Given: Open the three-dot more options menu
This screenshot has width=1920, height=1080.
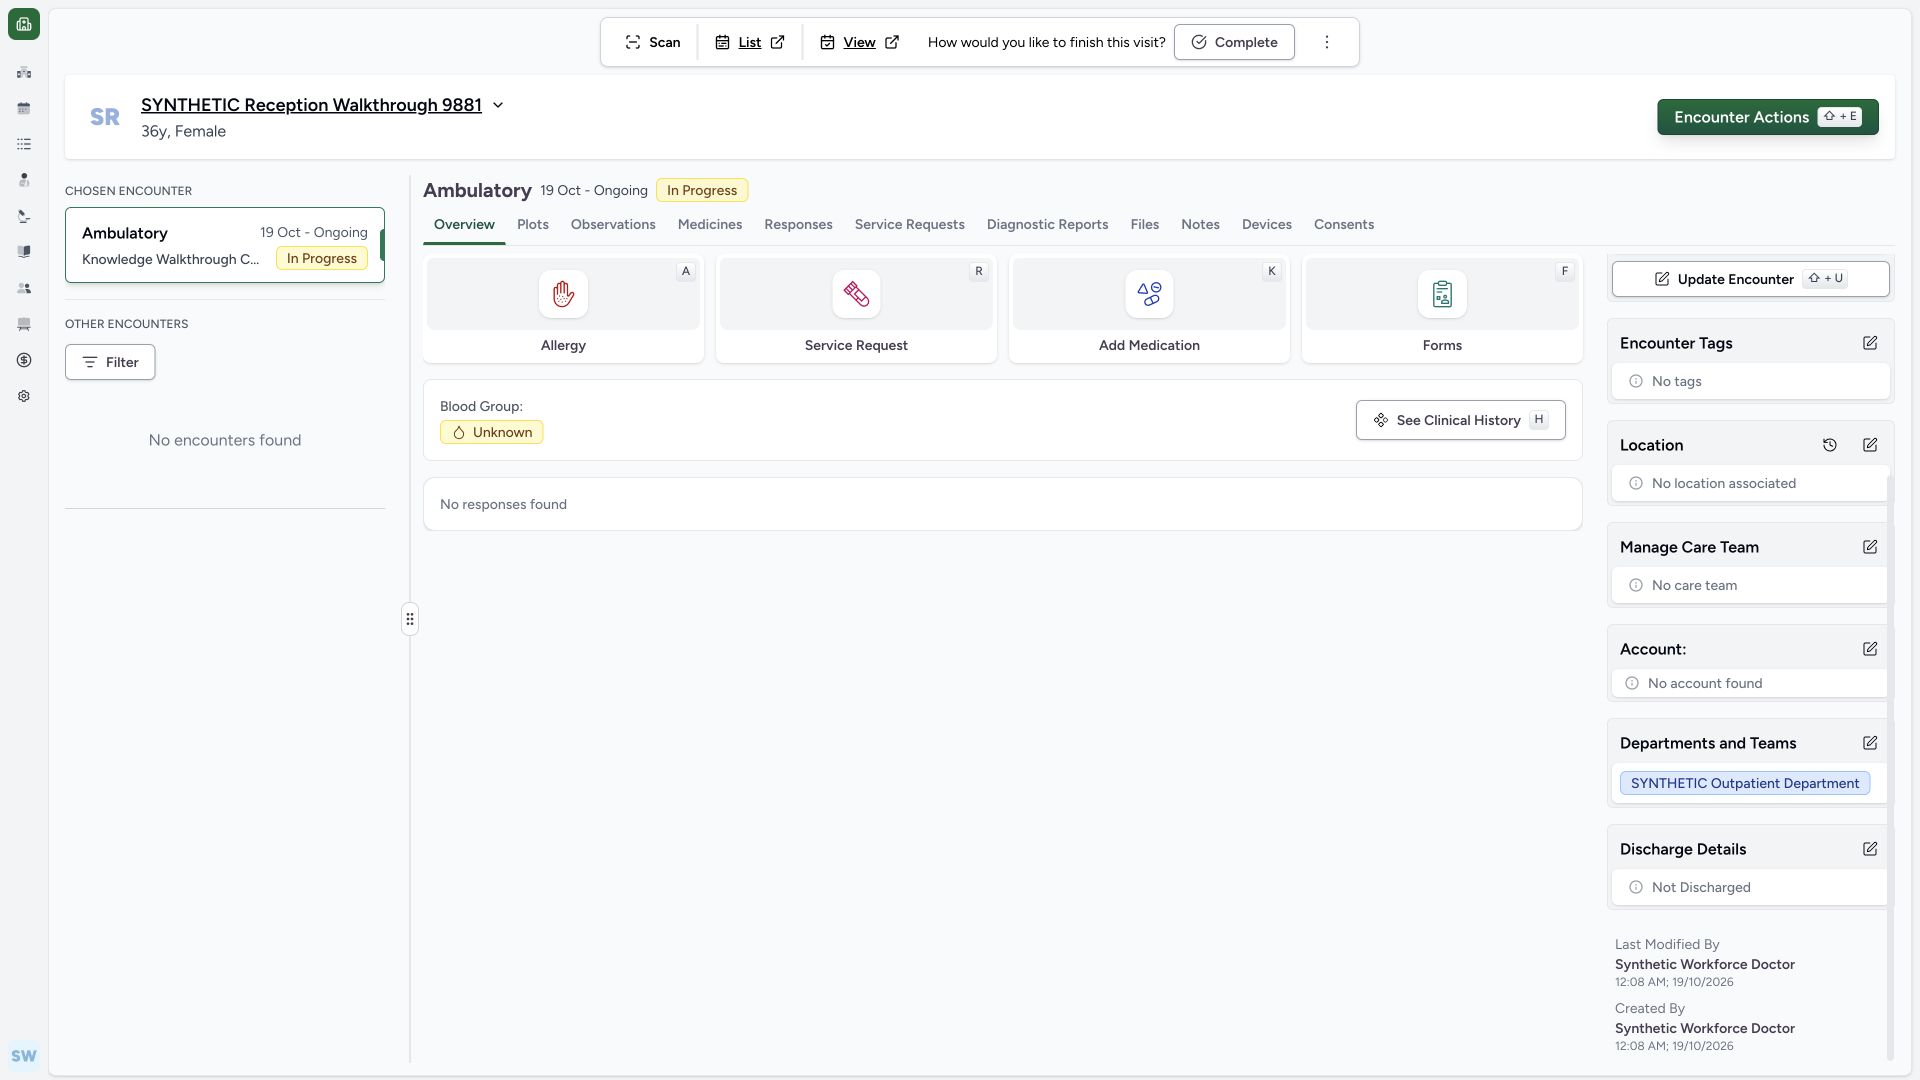Looking at the screenshot, I should 1327,42.
